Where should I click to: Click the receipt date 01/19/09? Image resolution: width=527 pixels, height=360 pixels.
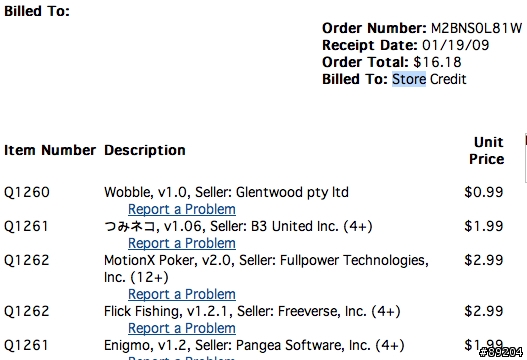click(x=455, y=45)
